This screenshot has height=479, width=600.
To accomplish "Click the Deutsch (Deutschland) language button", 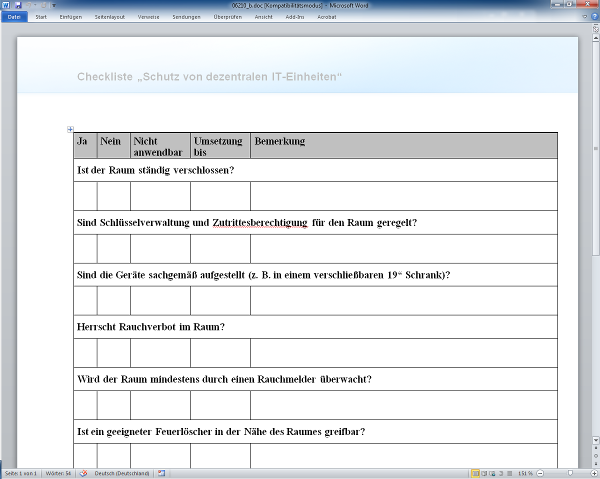I will point(118,473).
